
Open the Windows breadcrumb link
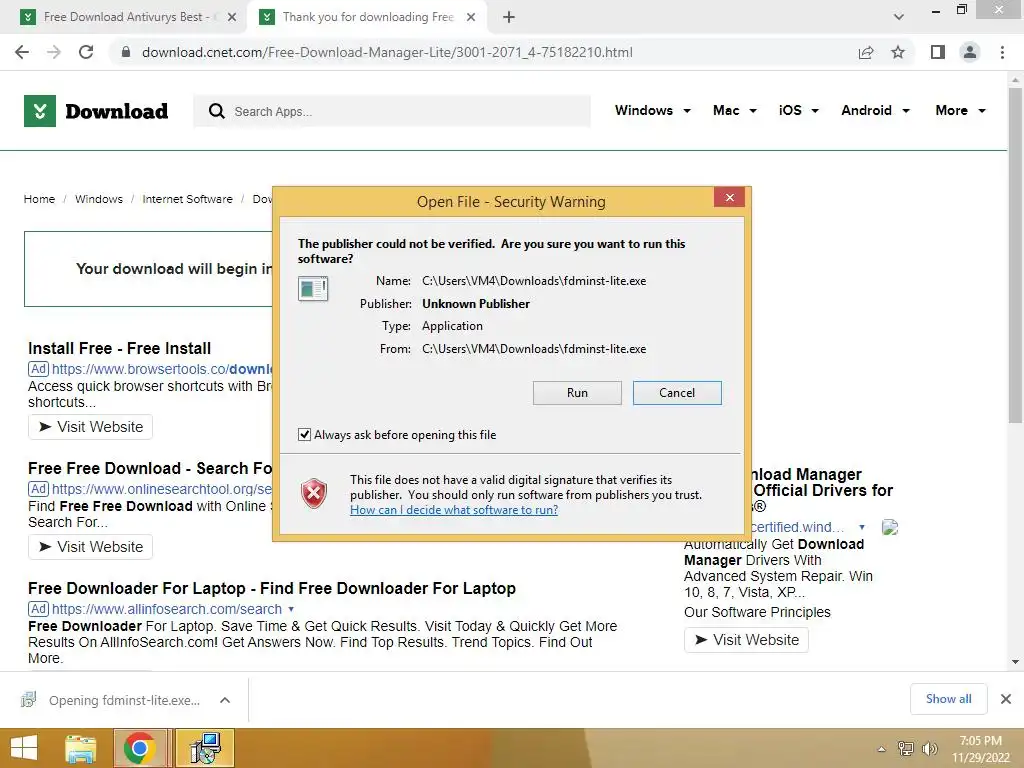pyautogui.click(x=99, y=199)
